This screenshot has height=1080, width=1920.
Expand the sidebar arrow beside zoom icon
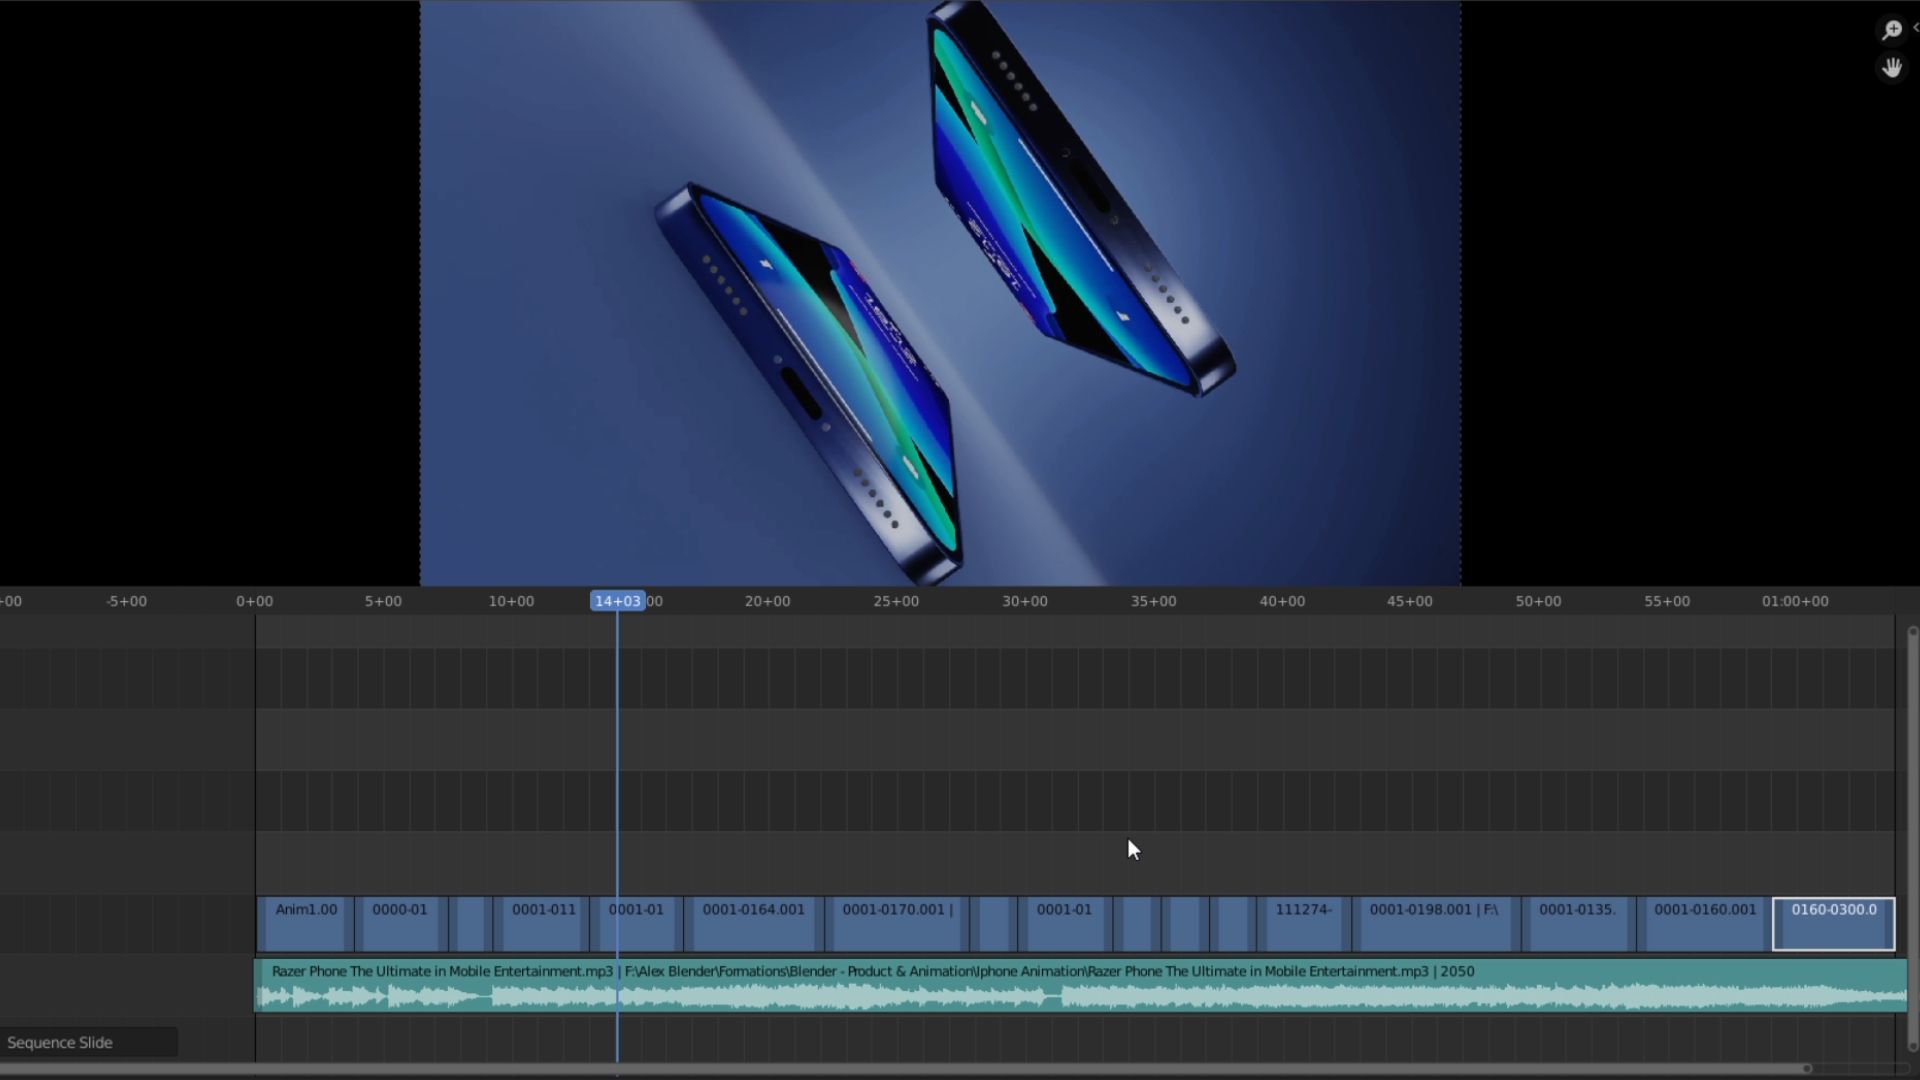[1915, 28]
